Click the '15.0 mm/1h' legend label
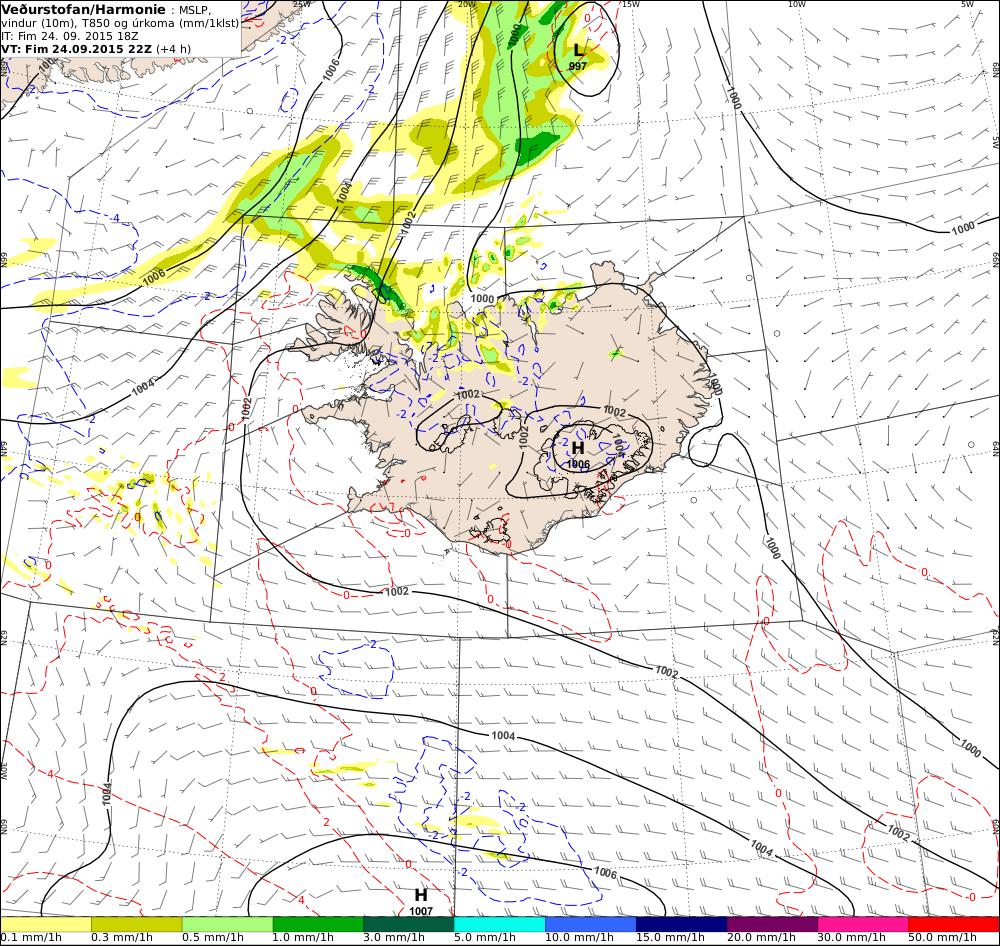The image size is (1000, 946). (x=670, y=938)
